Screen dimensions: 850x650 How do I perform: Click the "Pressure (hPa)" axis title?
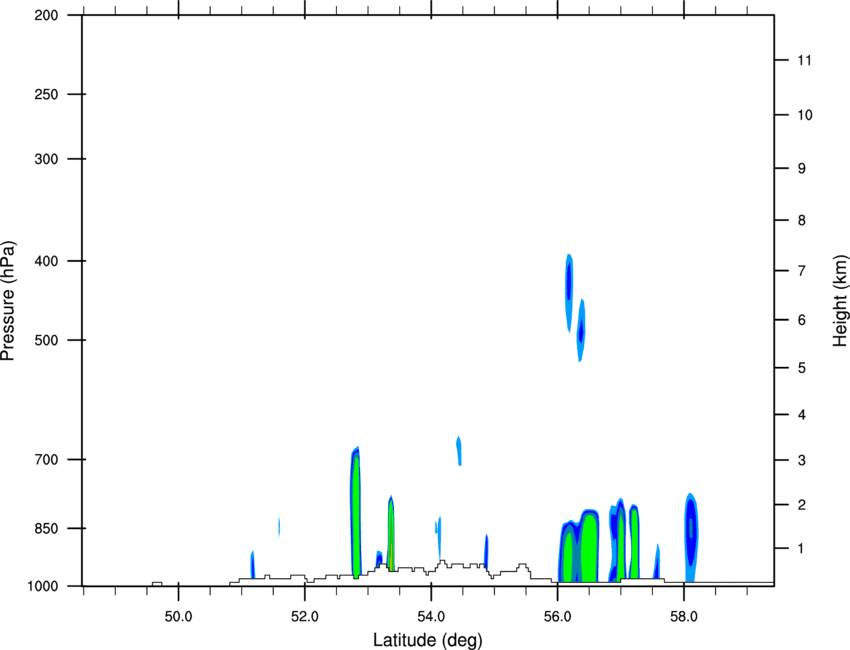click(8, 301)
